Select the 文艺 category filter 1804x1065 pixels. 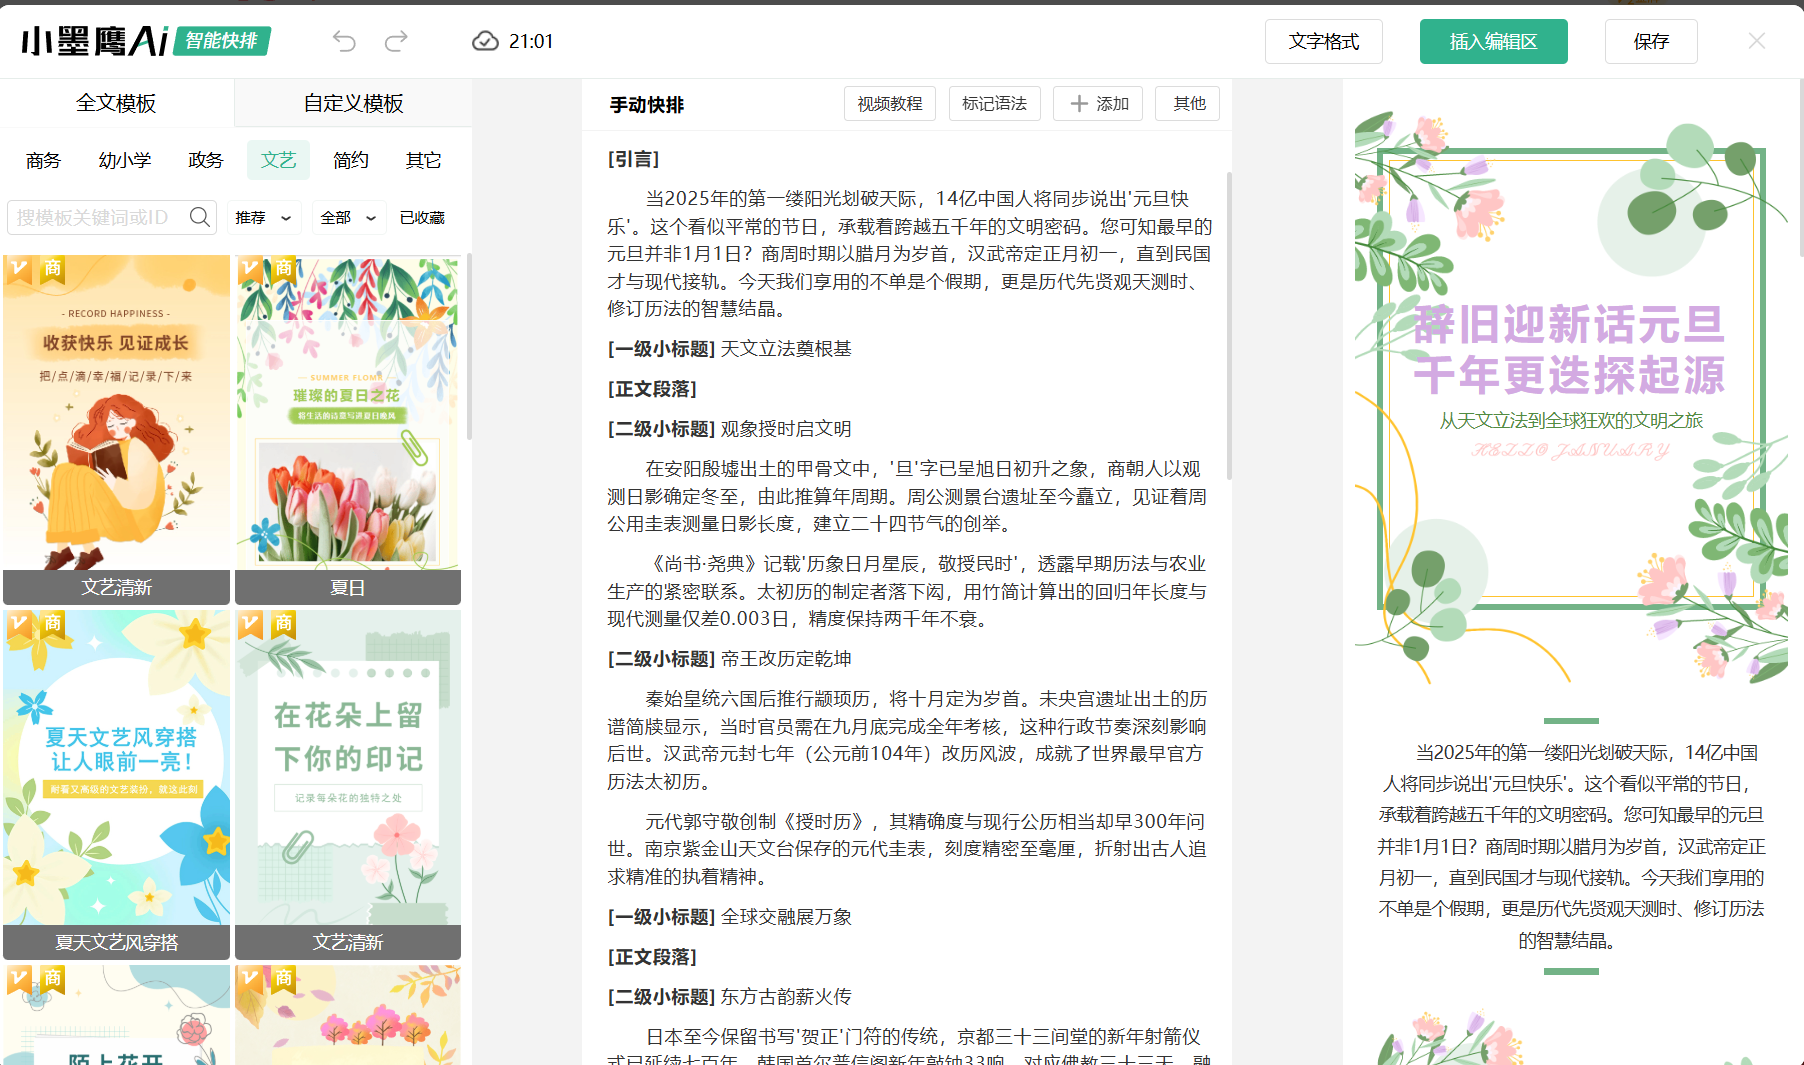pos(278,160)
